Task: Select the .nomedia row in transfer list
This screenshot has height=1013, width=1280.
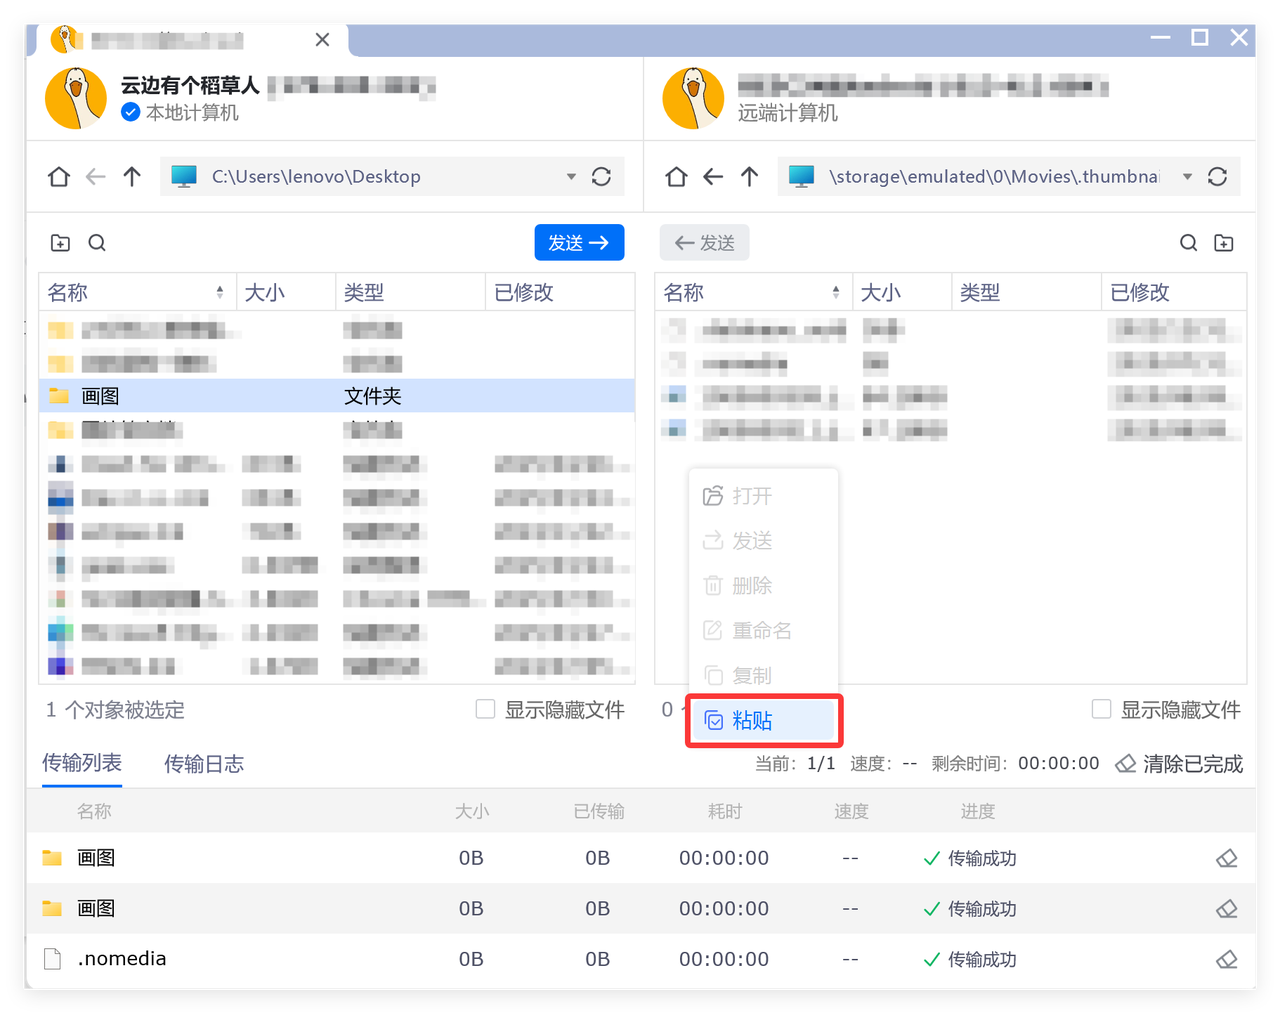Action: (641, 959)
